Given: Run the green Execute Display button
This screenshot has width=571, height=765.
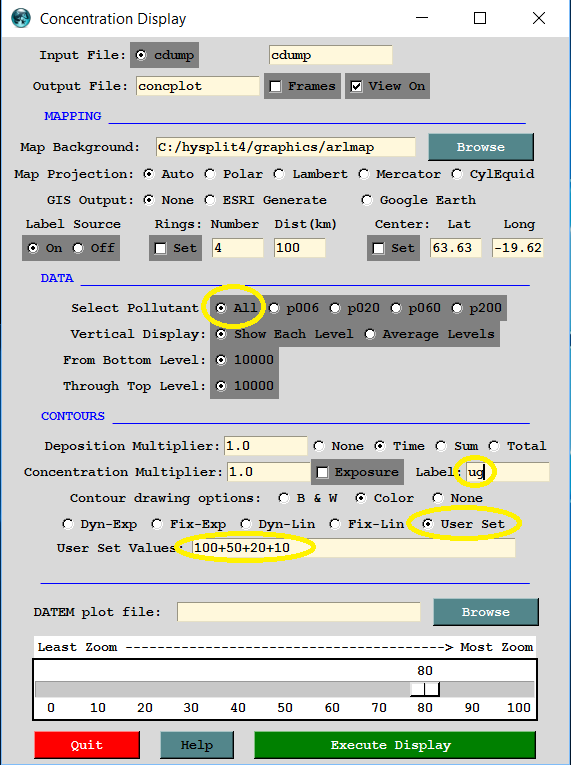Looking at the screenshot, I should [x=395, y=745].
